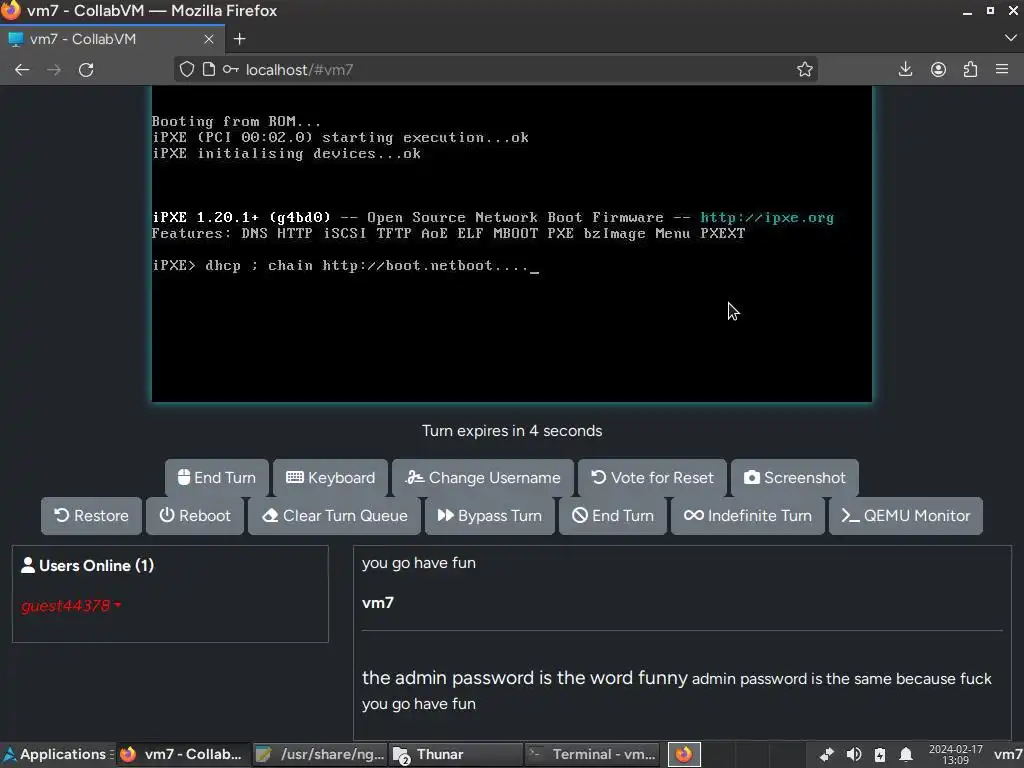The height and width of the screenshot is (768, 1024).
Task: Reboot the virtual machine
Action: [195, 516]
